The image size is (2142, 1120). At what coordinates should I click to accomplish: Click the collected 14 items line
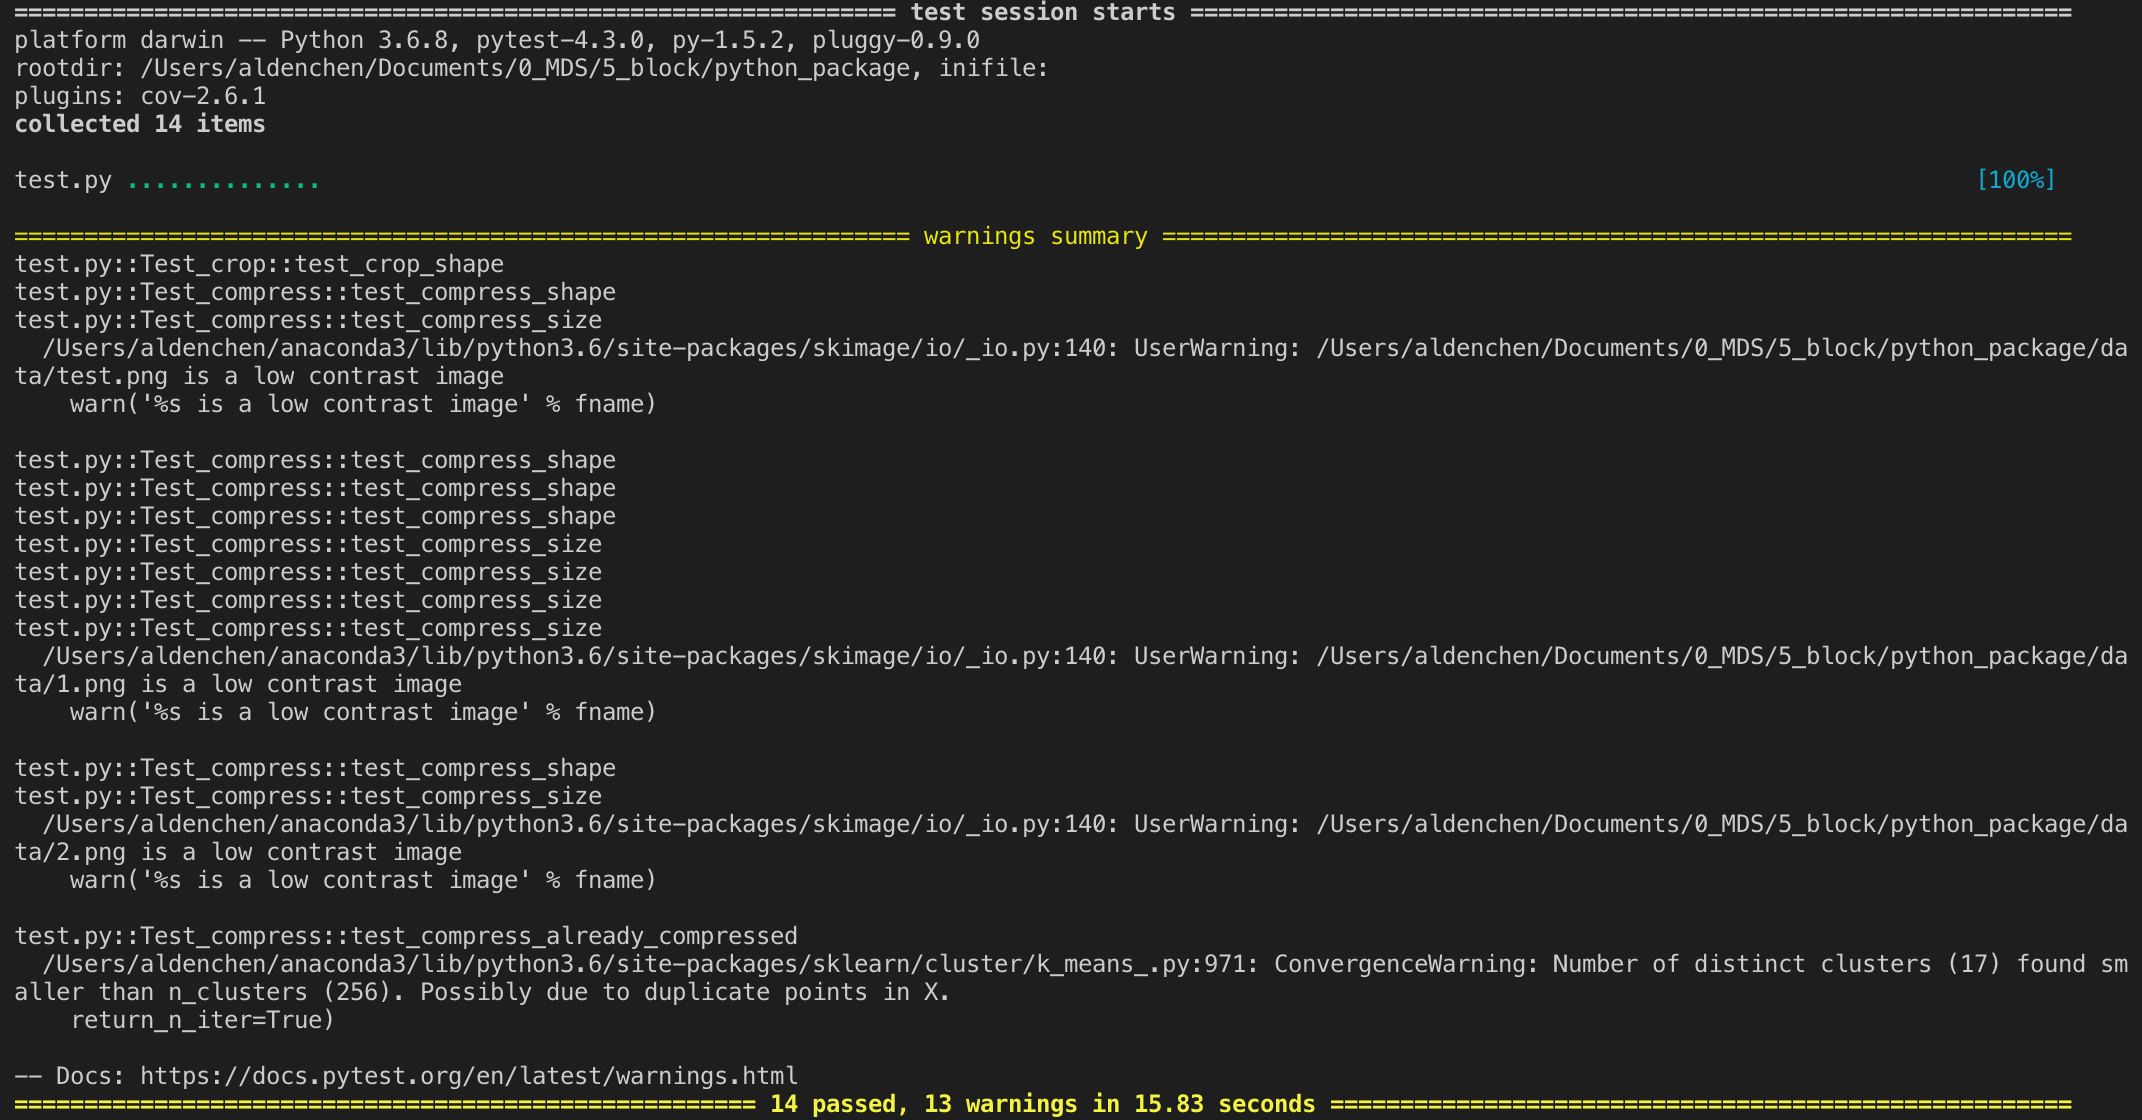(139, 123)
